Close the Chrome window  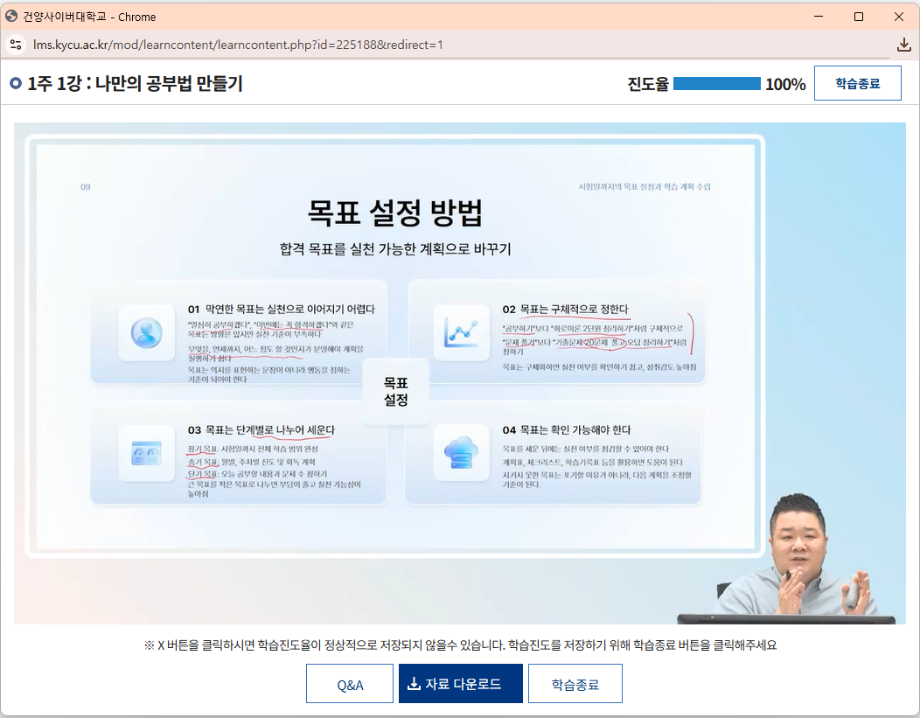(898, 16)
